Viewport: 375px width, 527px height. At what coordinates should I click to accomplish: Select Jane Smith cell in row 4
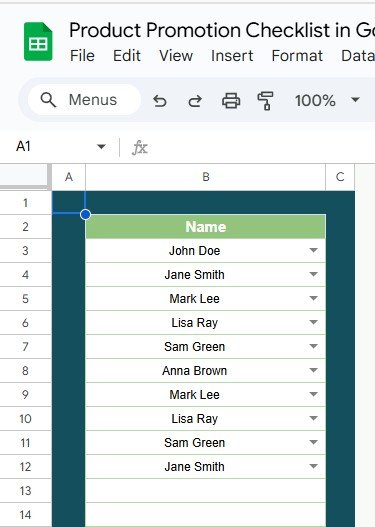pyautogui.click(x=206, y=275)
